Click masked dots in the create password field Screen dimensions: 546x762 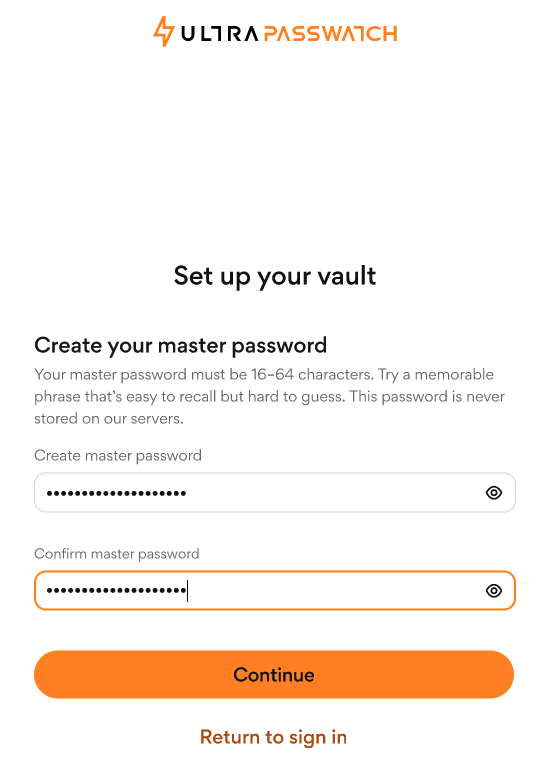(x=117, y=493)
